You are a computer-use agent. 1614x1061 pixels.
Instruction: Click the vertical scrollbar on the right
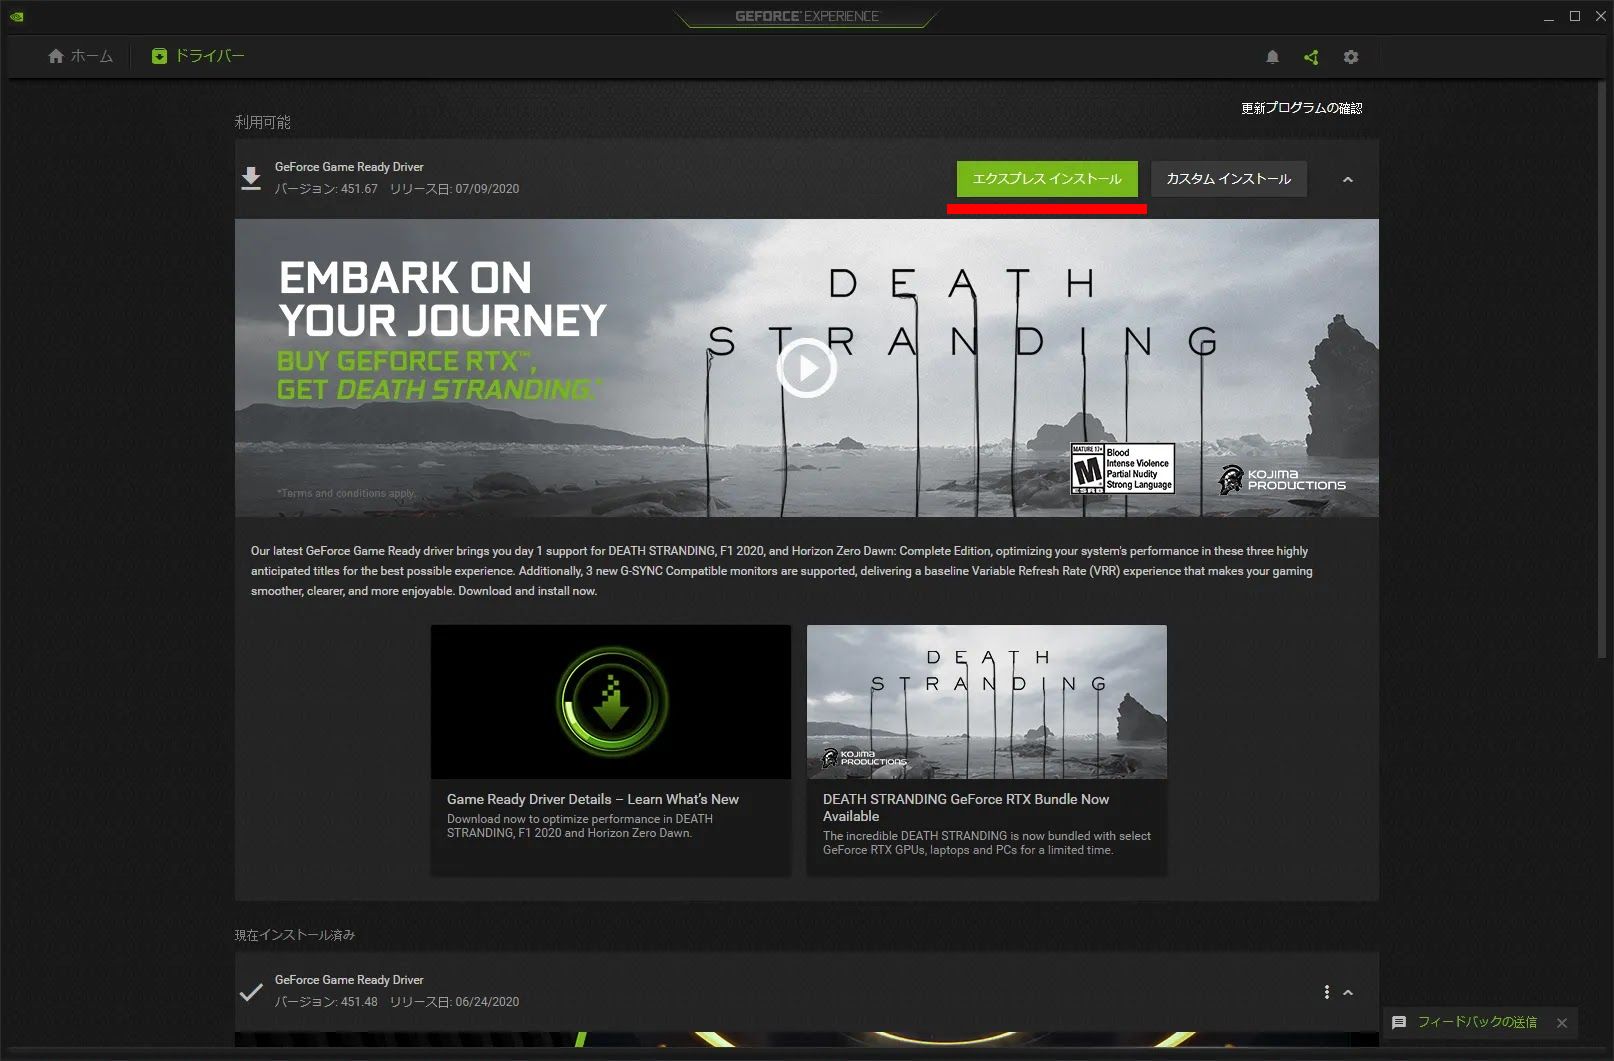[1603, 370]
